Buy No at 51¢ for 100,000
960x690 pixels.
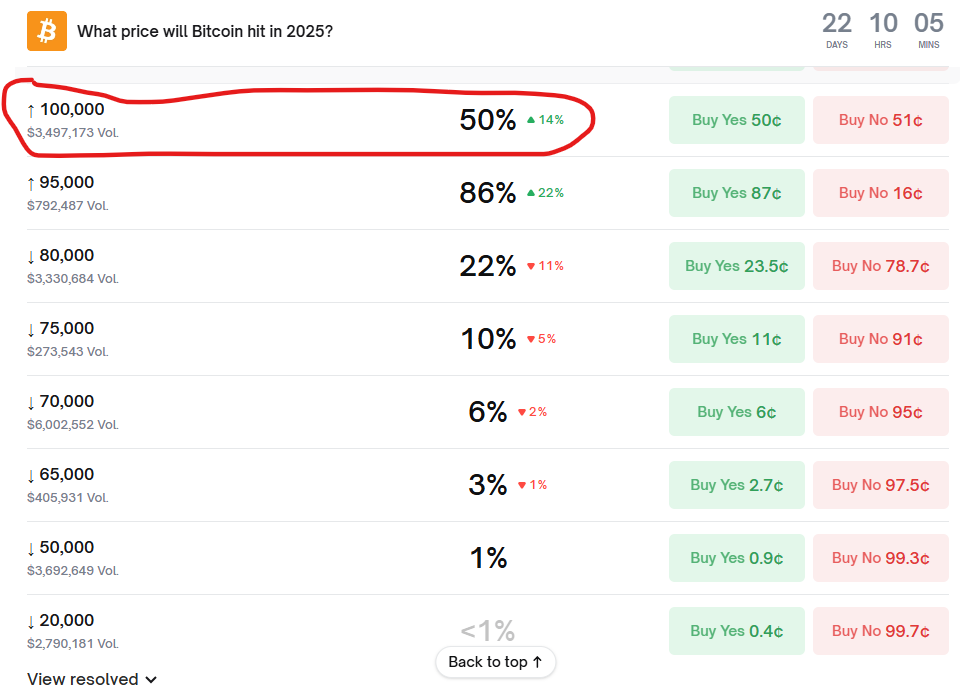click(880, 120)
